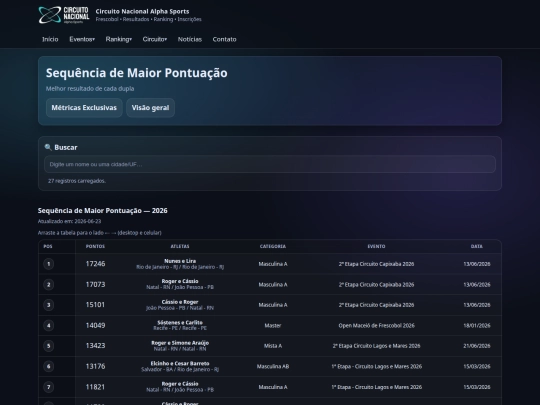Click the position 6 badge
This screenshot has height=405, width=540.
coord(49,366)
